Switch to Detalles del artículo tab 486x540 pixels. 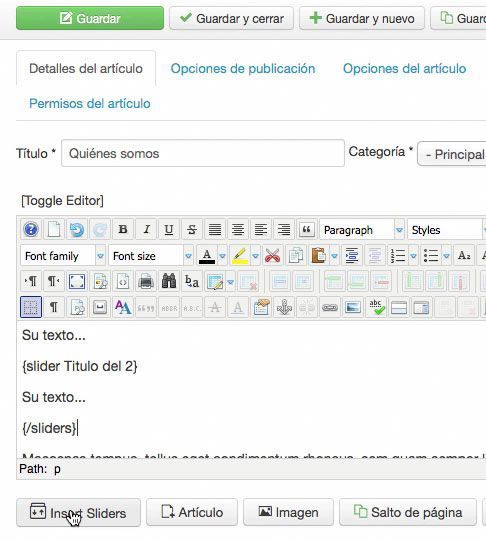pyautogui.click(x=86, y=69)
